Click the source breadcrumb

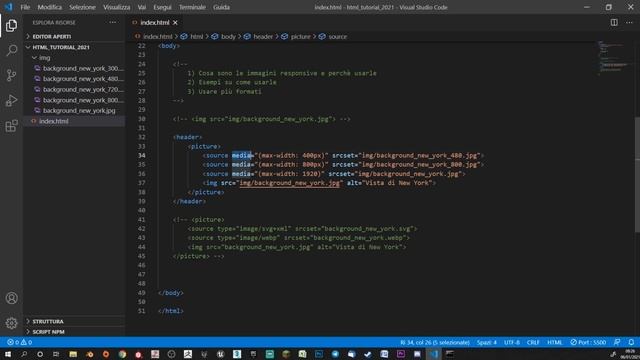pos(333,36)
